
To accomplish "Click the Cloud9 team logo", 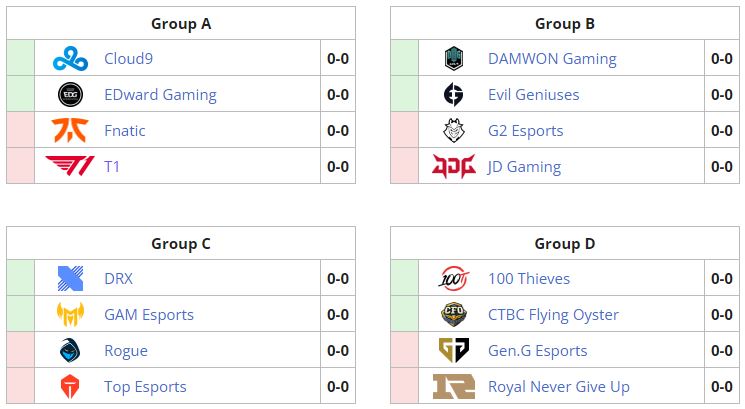I will coord(70,59).
